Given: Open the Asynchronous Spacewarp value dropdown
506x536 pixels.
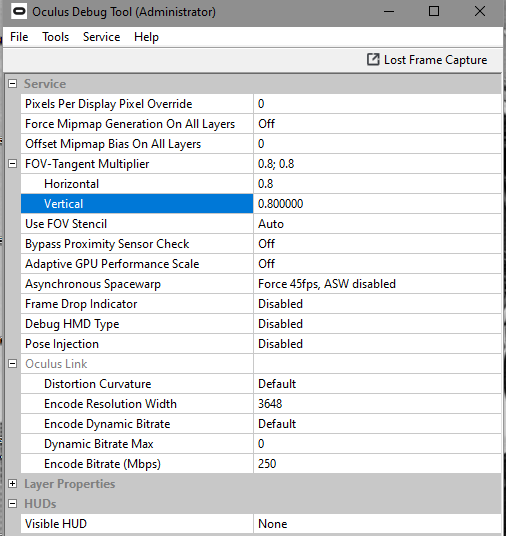Looking at the screenshot, I should [x=377, y=284].
